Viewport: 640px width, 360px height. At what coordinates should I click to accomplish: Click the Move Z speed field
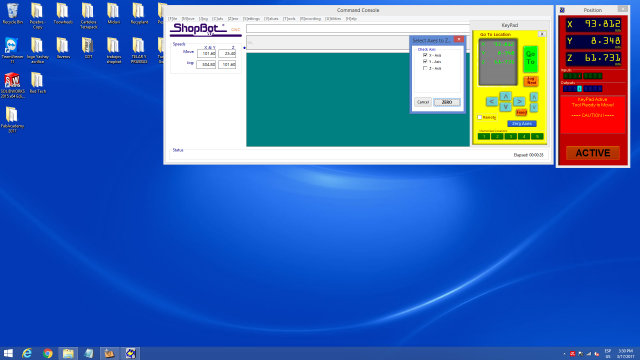click(x=227, y=53)
